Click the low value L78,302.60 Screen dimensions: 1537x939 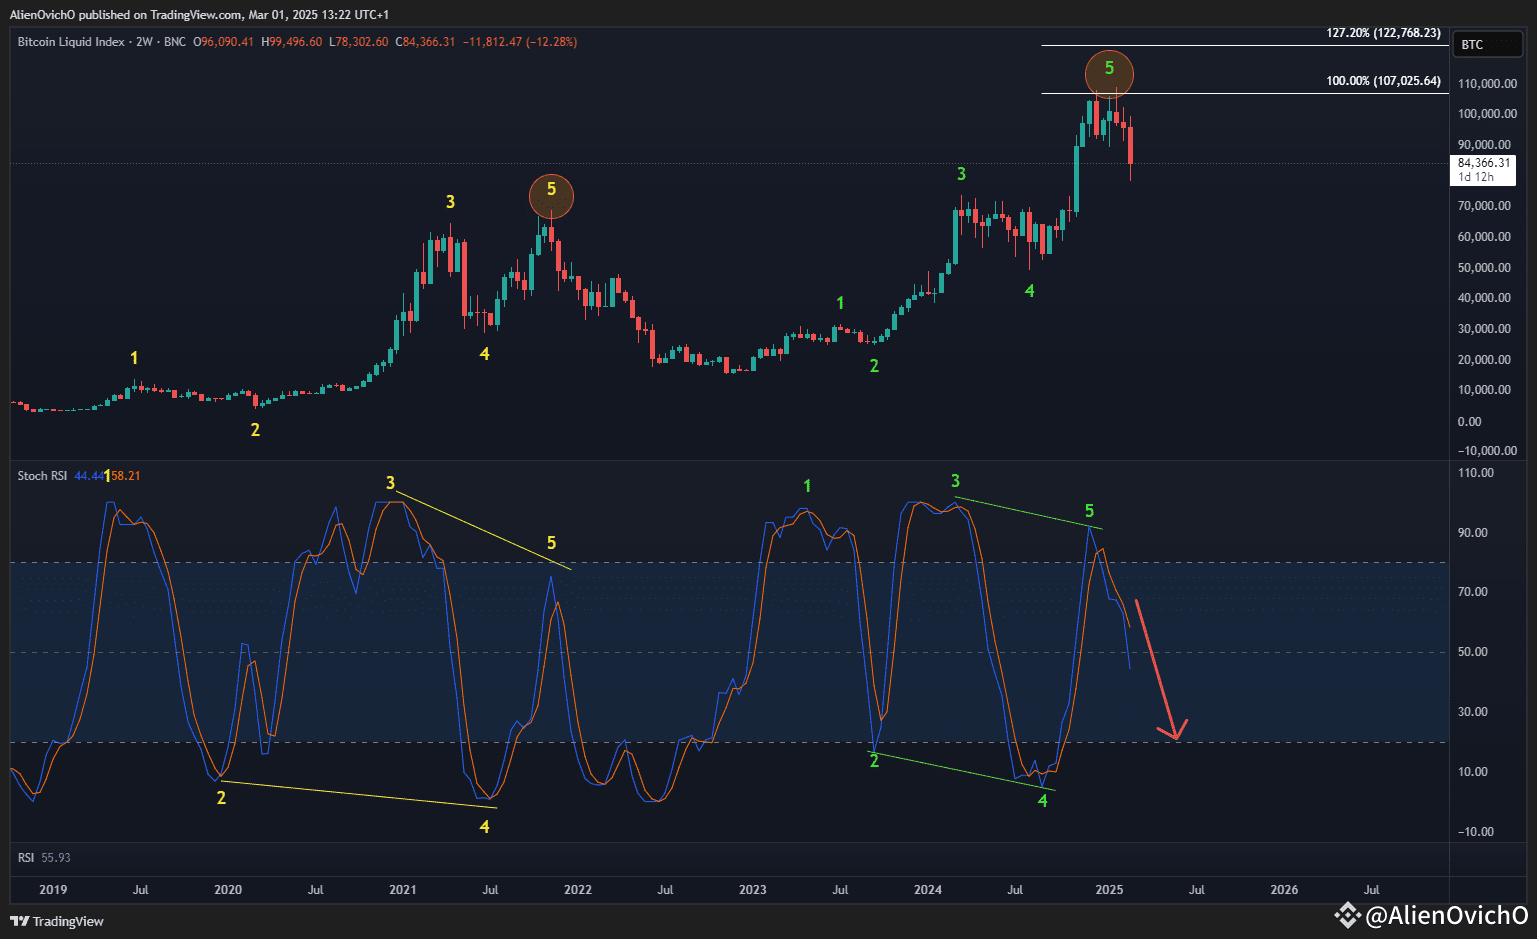coord(358,42)
